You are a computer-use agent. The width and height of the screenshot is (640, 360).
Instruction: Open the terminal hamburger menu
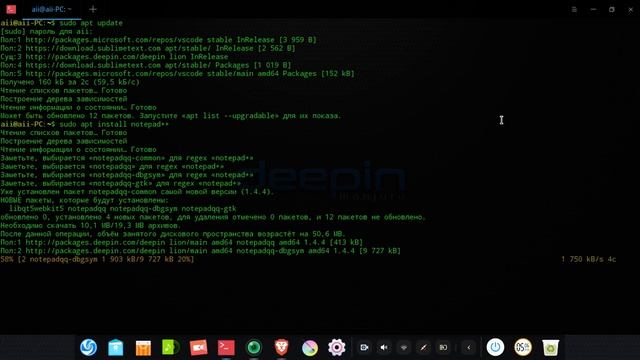(574, 9)
